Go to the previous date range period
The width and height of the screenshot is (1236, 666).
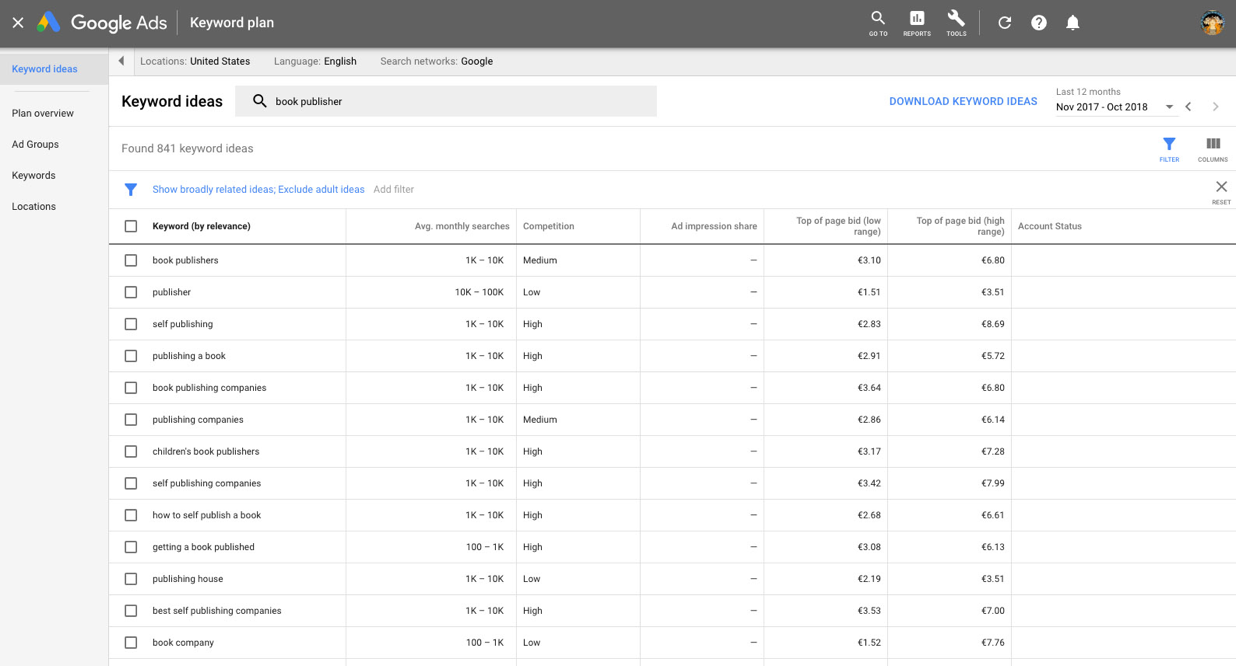point(1189,107)
